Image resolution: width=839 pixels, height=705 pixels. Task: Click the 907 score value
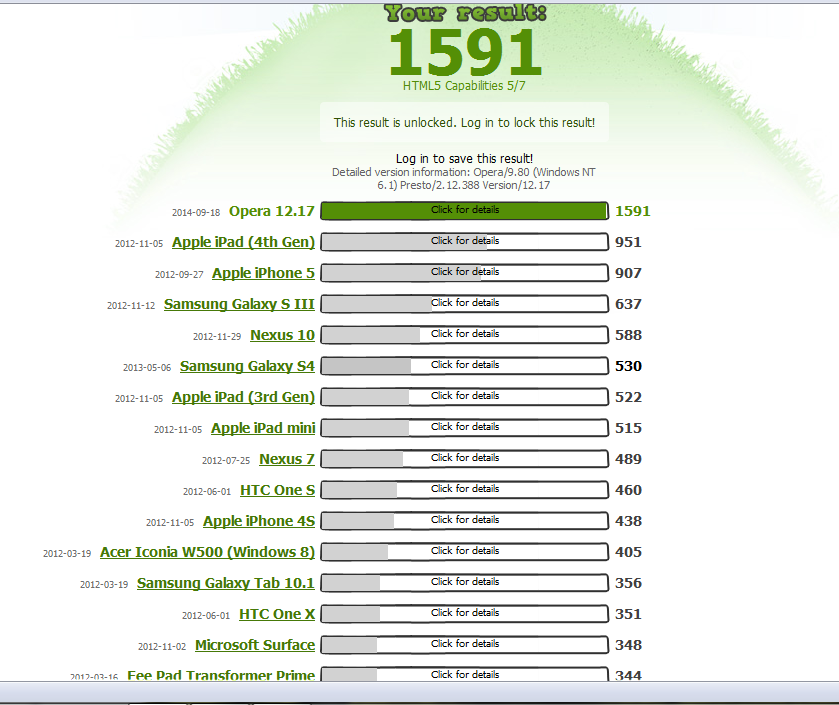[628, 273]
